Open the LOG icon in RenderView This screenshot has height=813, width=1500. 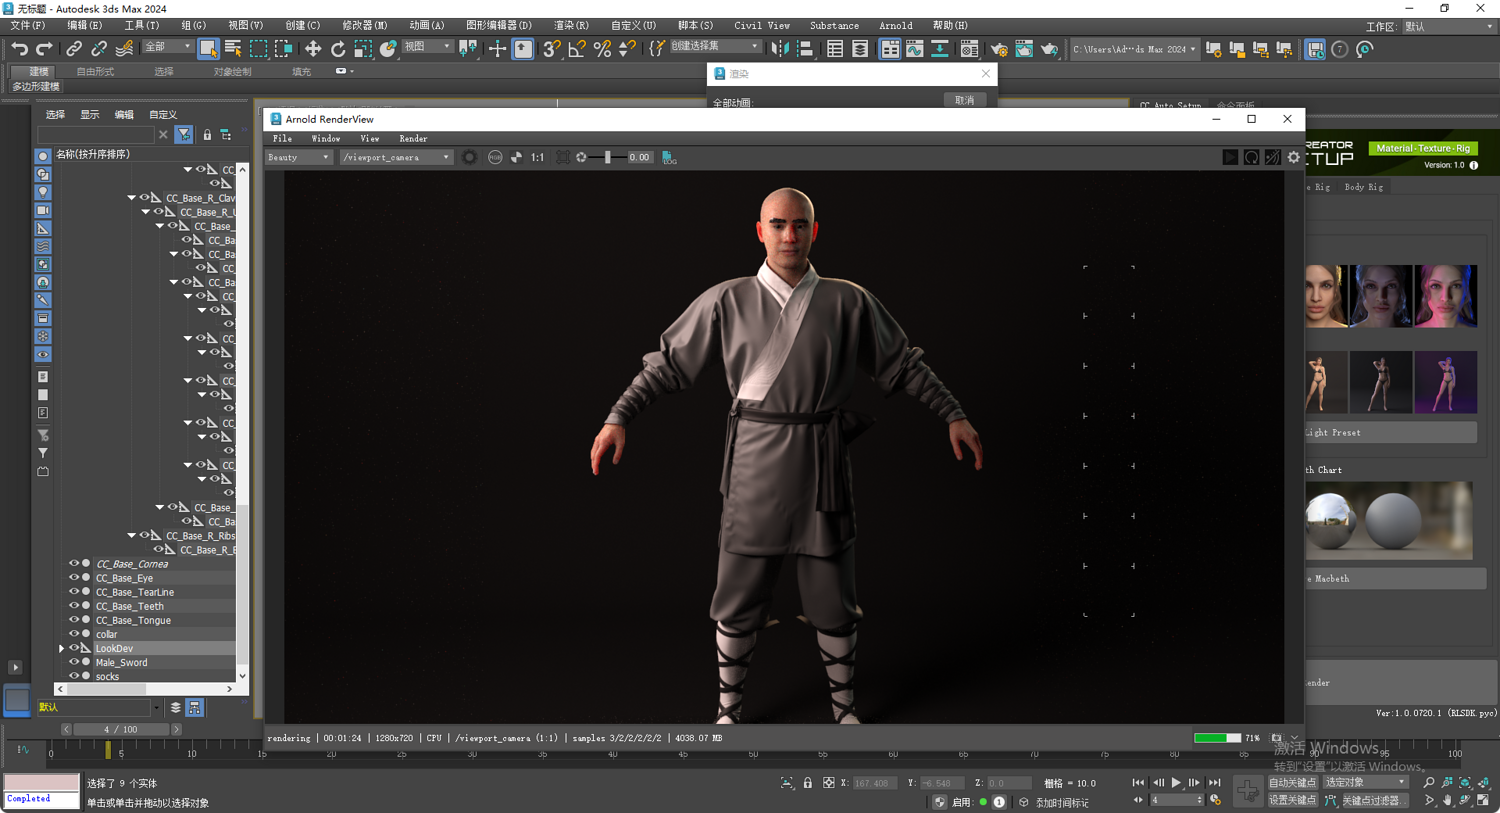[669, 157]
